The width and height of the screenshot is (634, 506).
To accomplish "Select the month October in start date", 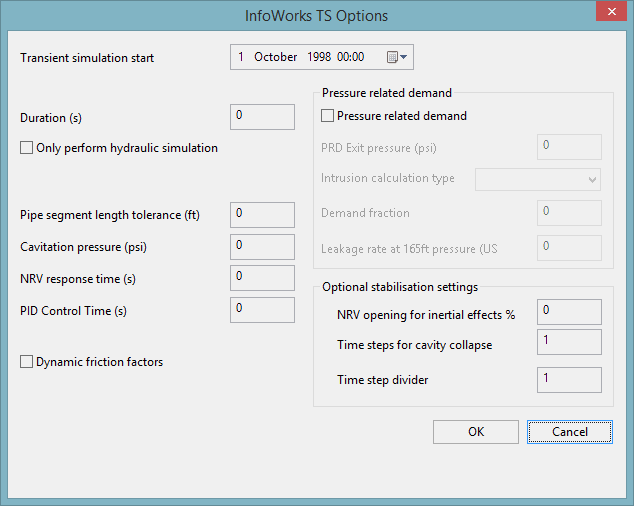I will point(276,57).
